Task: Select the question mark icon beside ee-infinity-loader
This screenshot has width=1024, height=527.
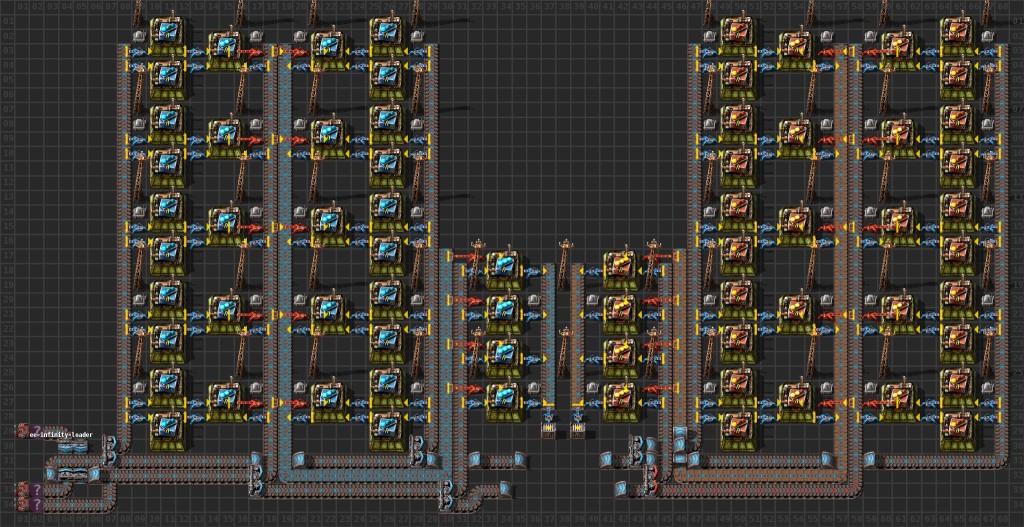Action: (37, 430)
